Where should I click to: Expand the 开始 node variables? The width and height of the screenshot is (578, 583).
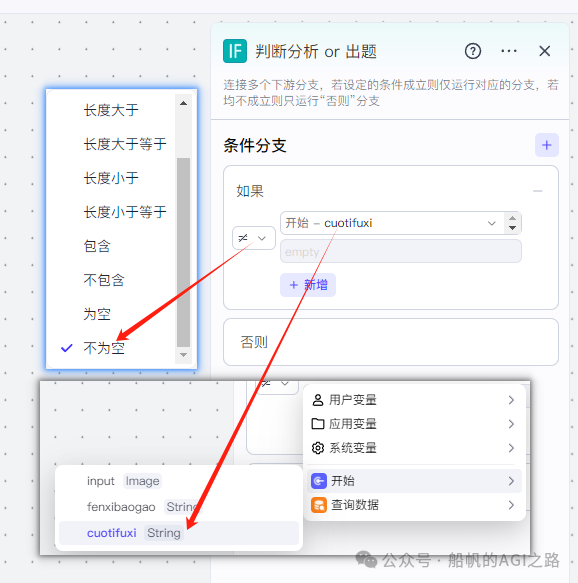414,481
